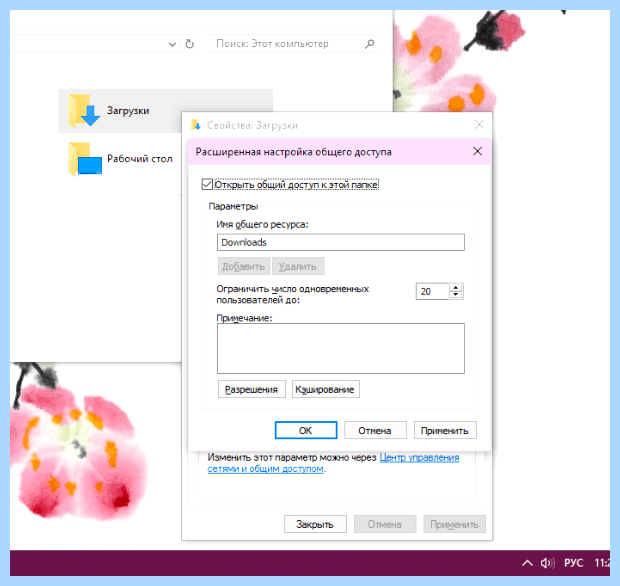Open address bar history dropdown chevron
This screenshot has height=586, width=620.
coord(172,44)
